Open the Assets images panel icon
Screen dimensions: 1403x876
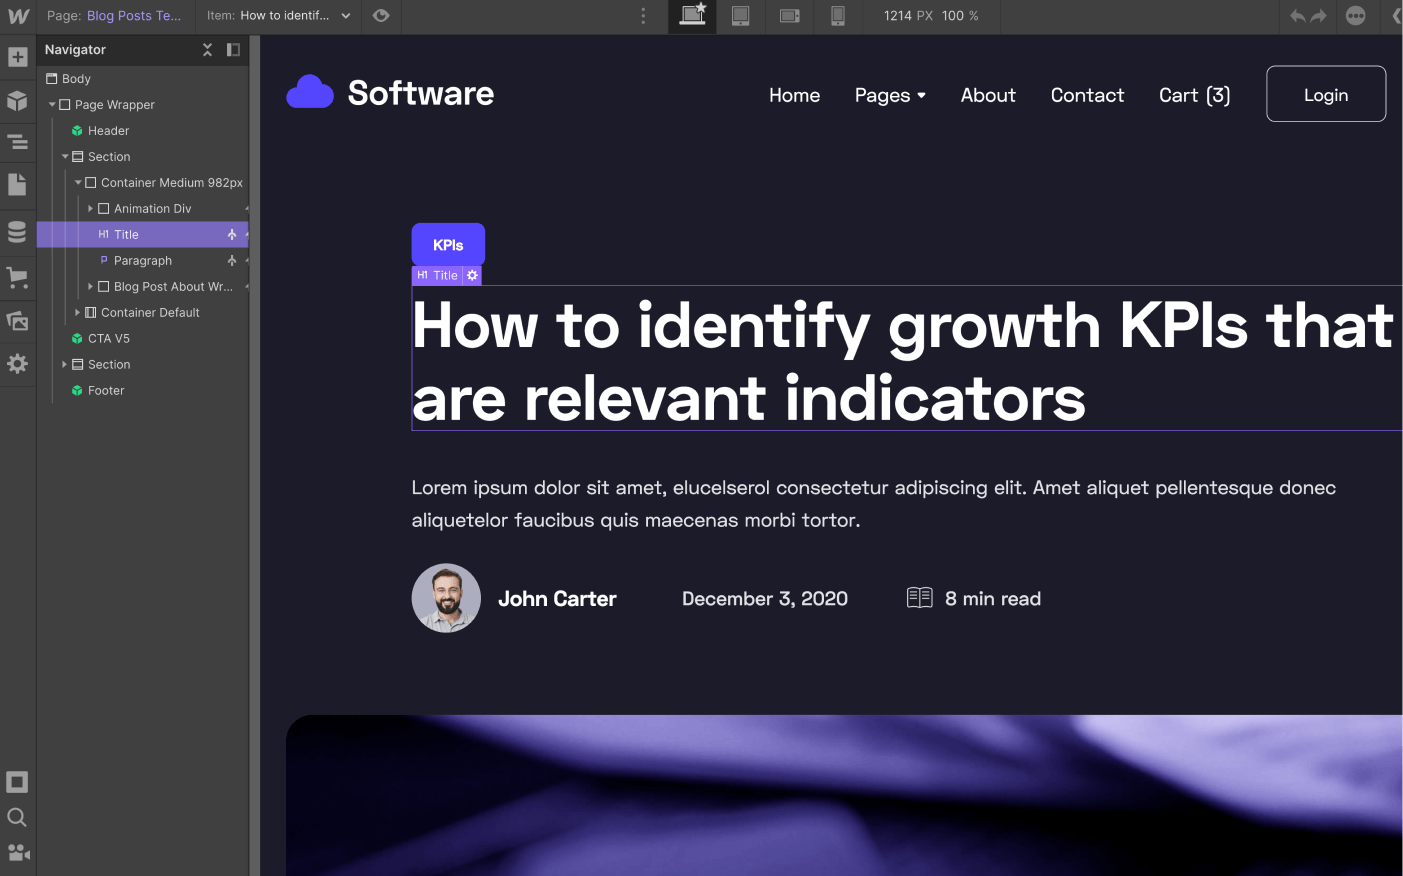point(17,321)
